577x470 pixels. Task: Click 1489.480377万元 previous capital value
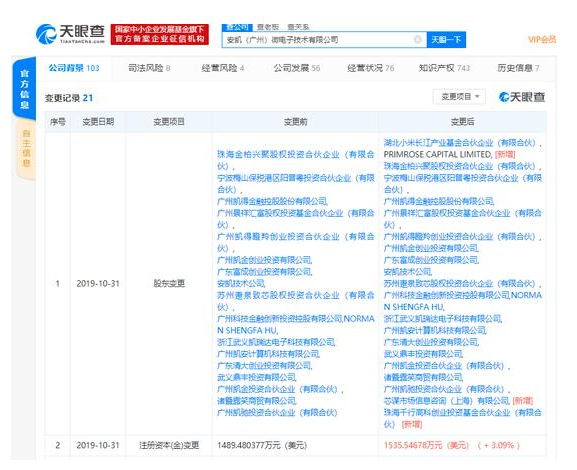[262, 445]
